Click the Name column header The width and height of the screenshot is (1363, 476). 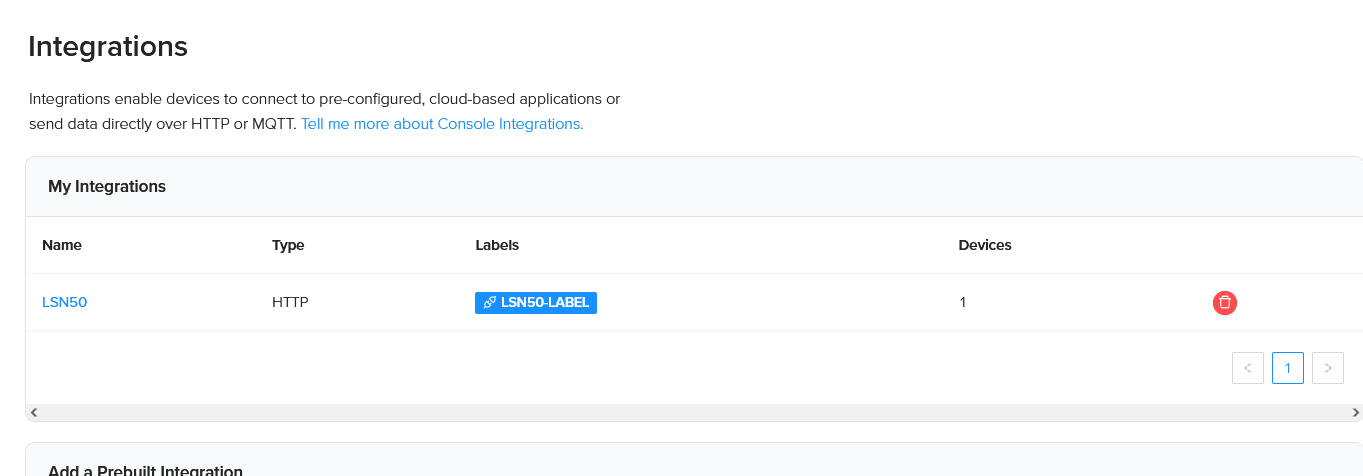pyautogui.click(x=62, y=245)
